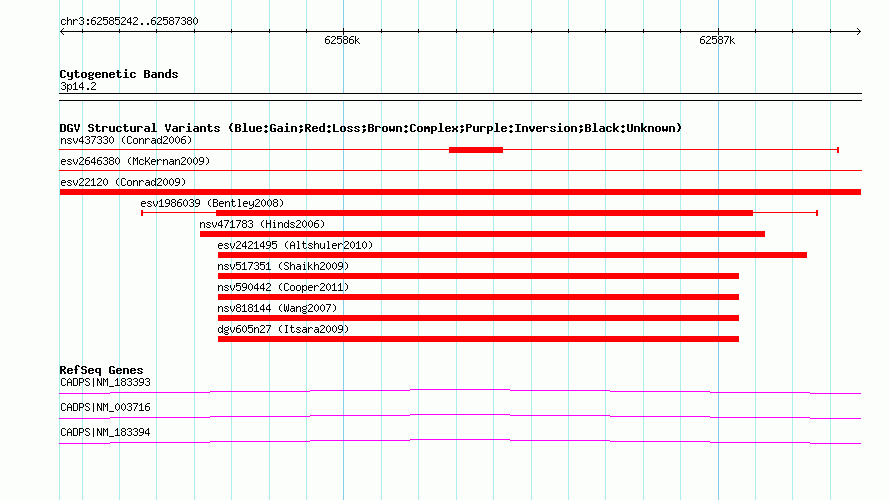Image resolution: width=890 pixels, height=500 pixels.
Task: Click the chr3:62585242..62587380 coordinate label
Action: pyautogui.click(x=129, y=22)
